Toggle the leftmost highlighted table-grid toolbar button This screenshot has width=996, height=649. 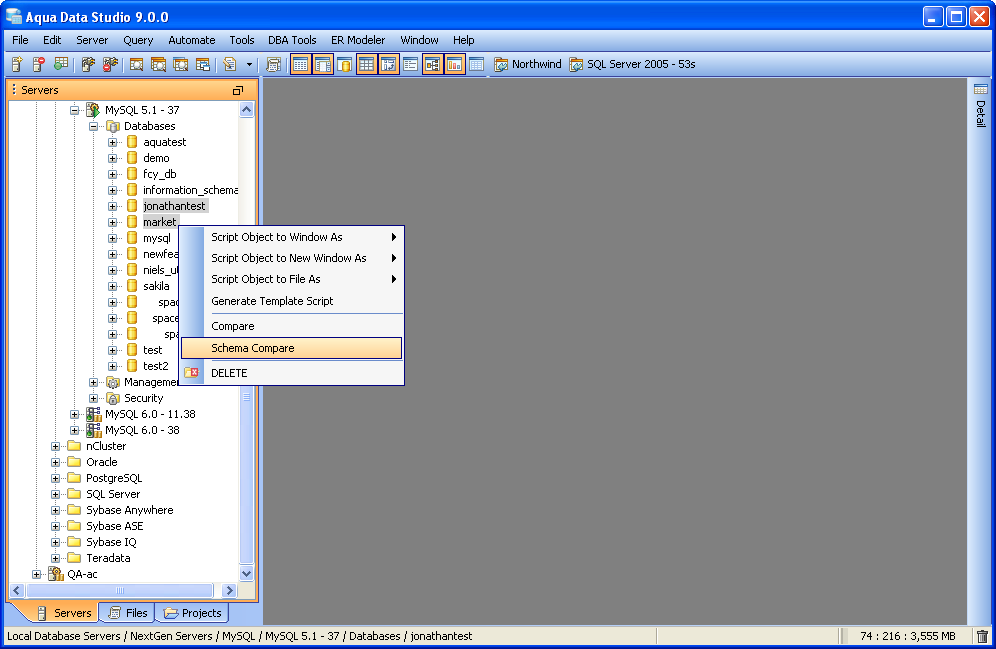tap(300, 64)
